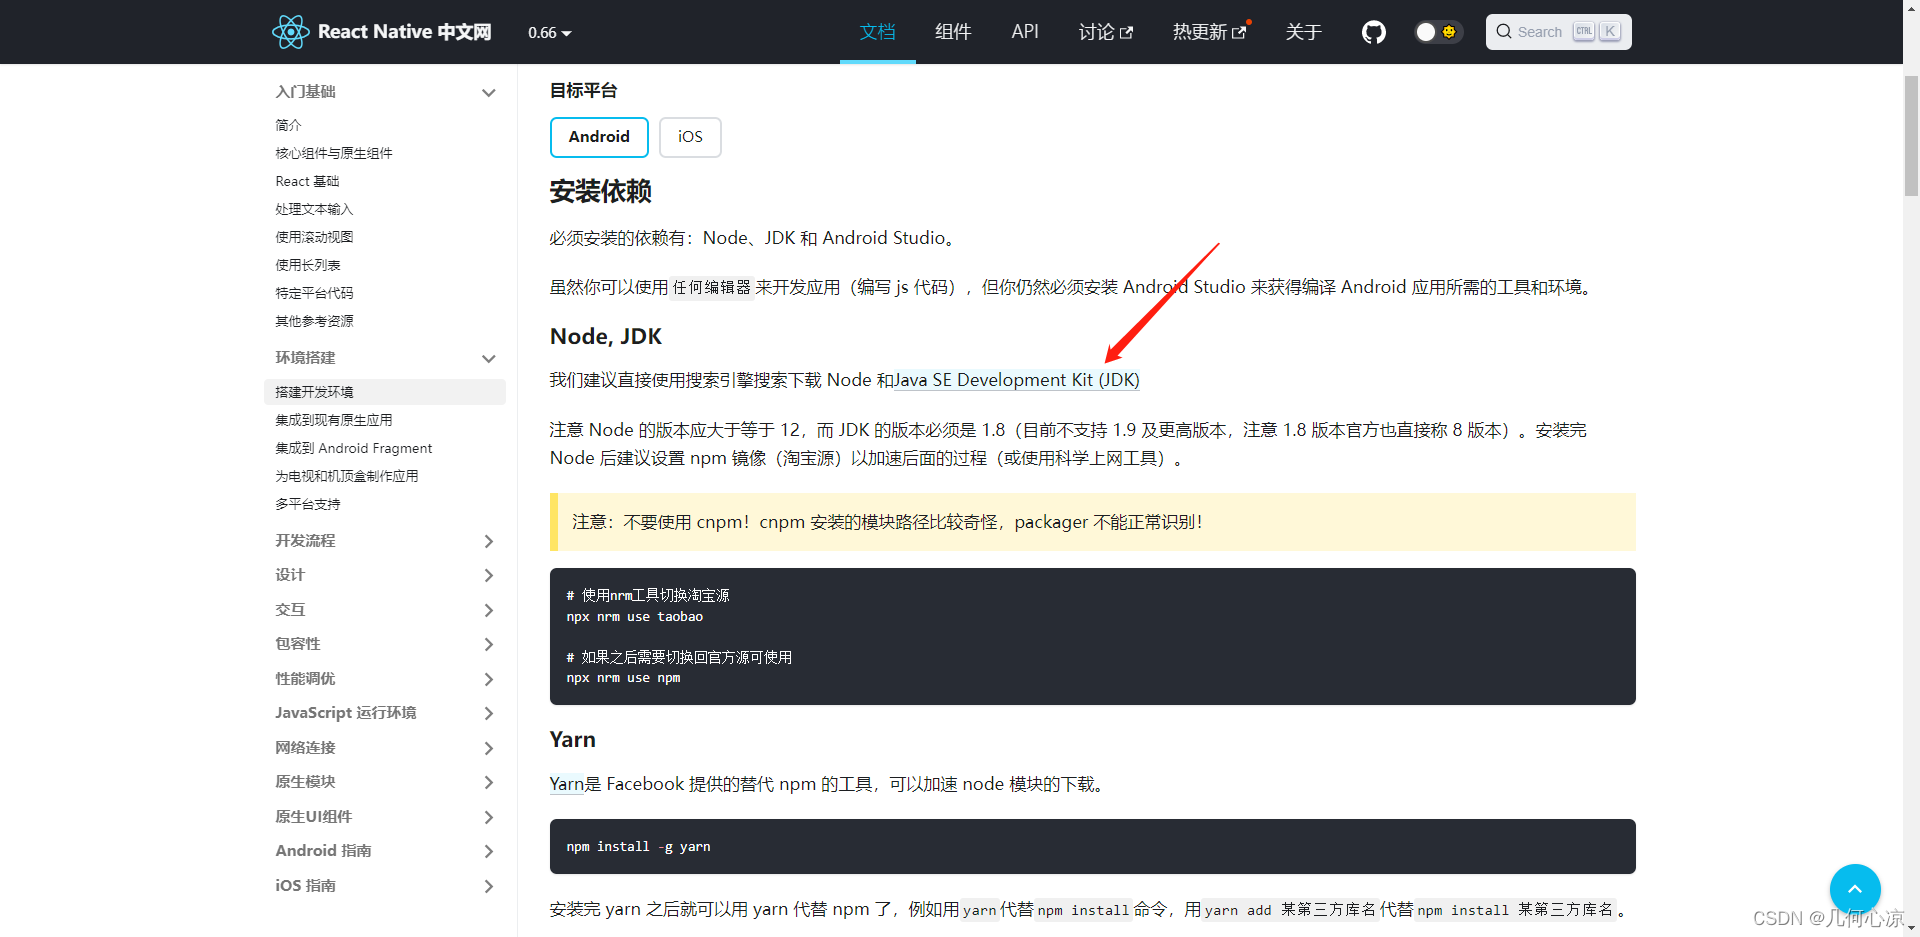The height and width of the screenshot is (937, 1920).
Task: Click the React Native atom logo
Action: (290, 32)
